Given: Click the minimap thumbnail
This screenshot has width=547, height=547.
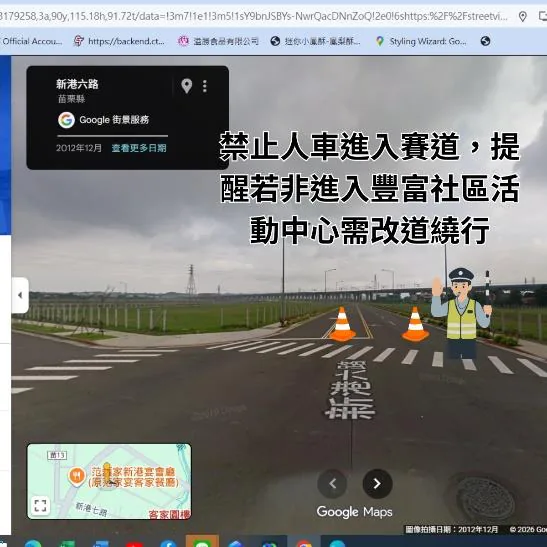Looking at the screenshot, I should [109, 481].
